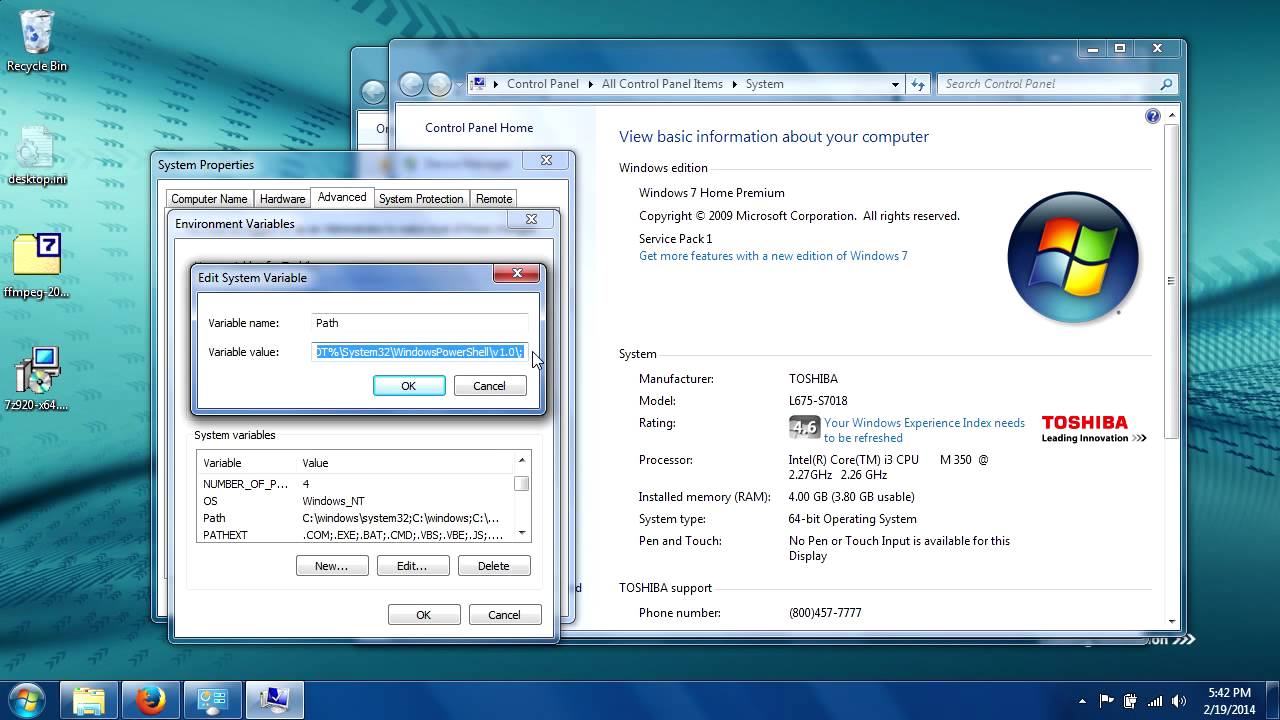Screen dimensions: 1280x720
Task: Click Cancel in Edit System Variable dialog
Action: (x=489, y=386)
